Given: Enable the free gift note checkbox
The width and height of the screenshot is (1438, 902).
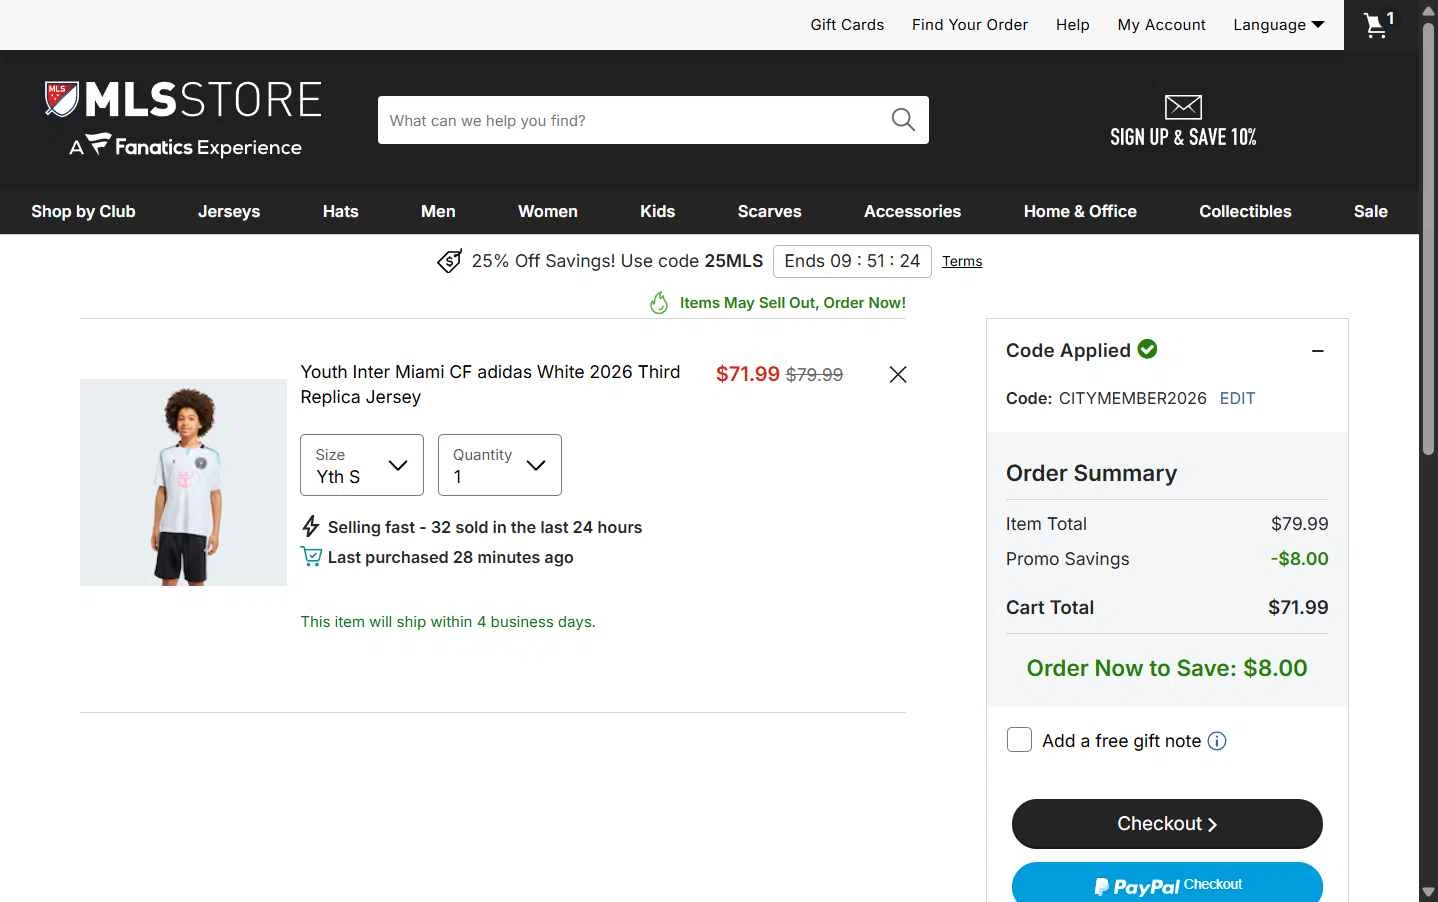Looking at the screenshot, I should [x=1019, y=740].
